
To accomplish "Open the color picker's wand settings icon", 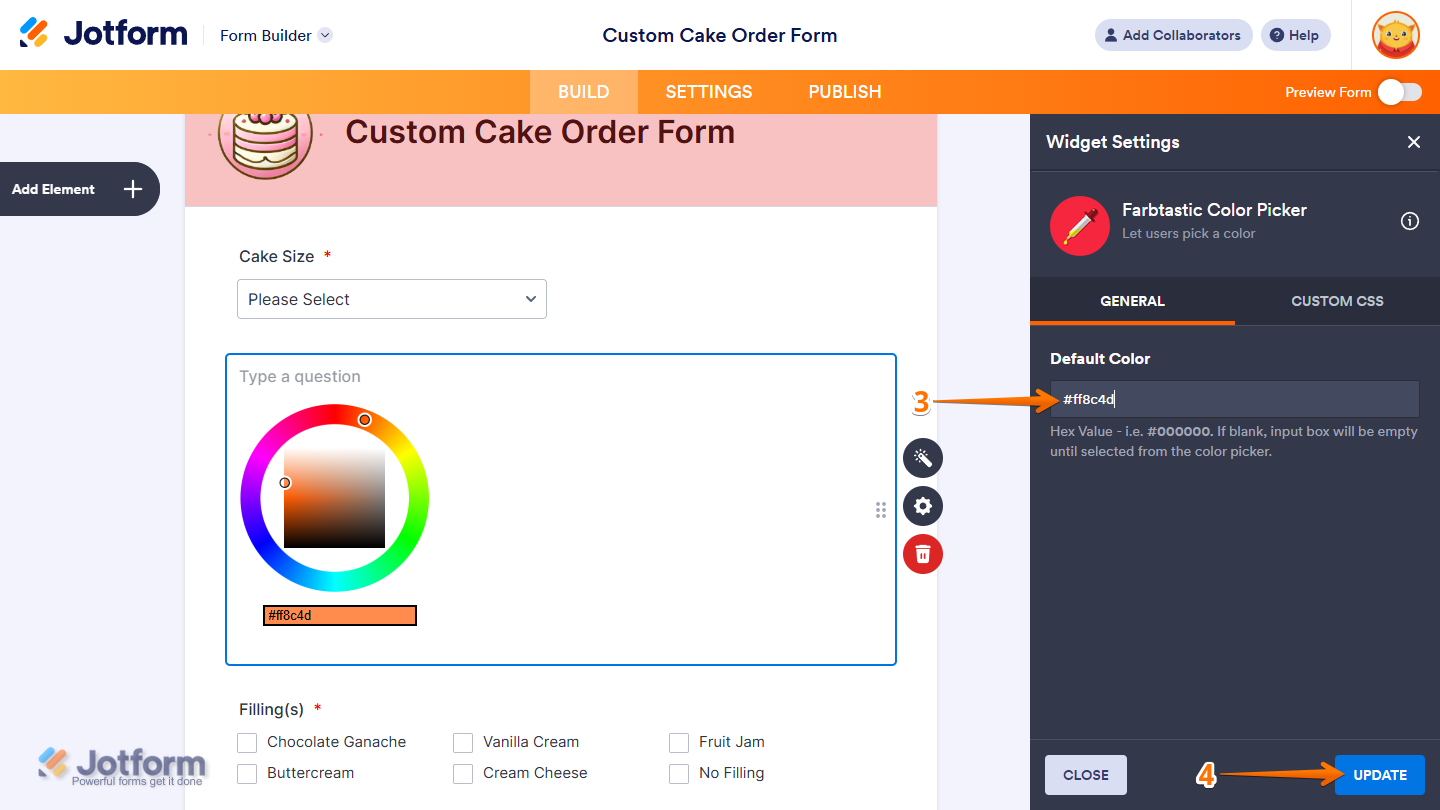I will click(x=922, y=457).
